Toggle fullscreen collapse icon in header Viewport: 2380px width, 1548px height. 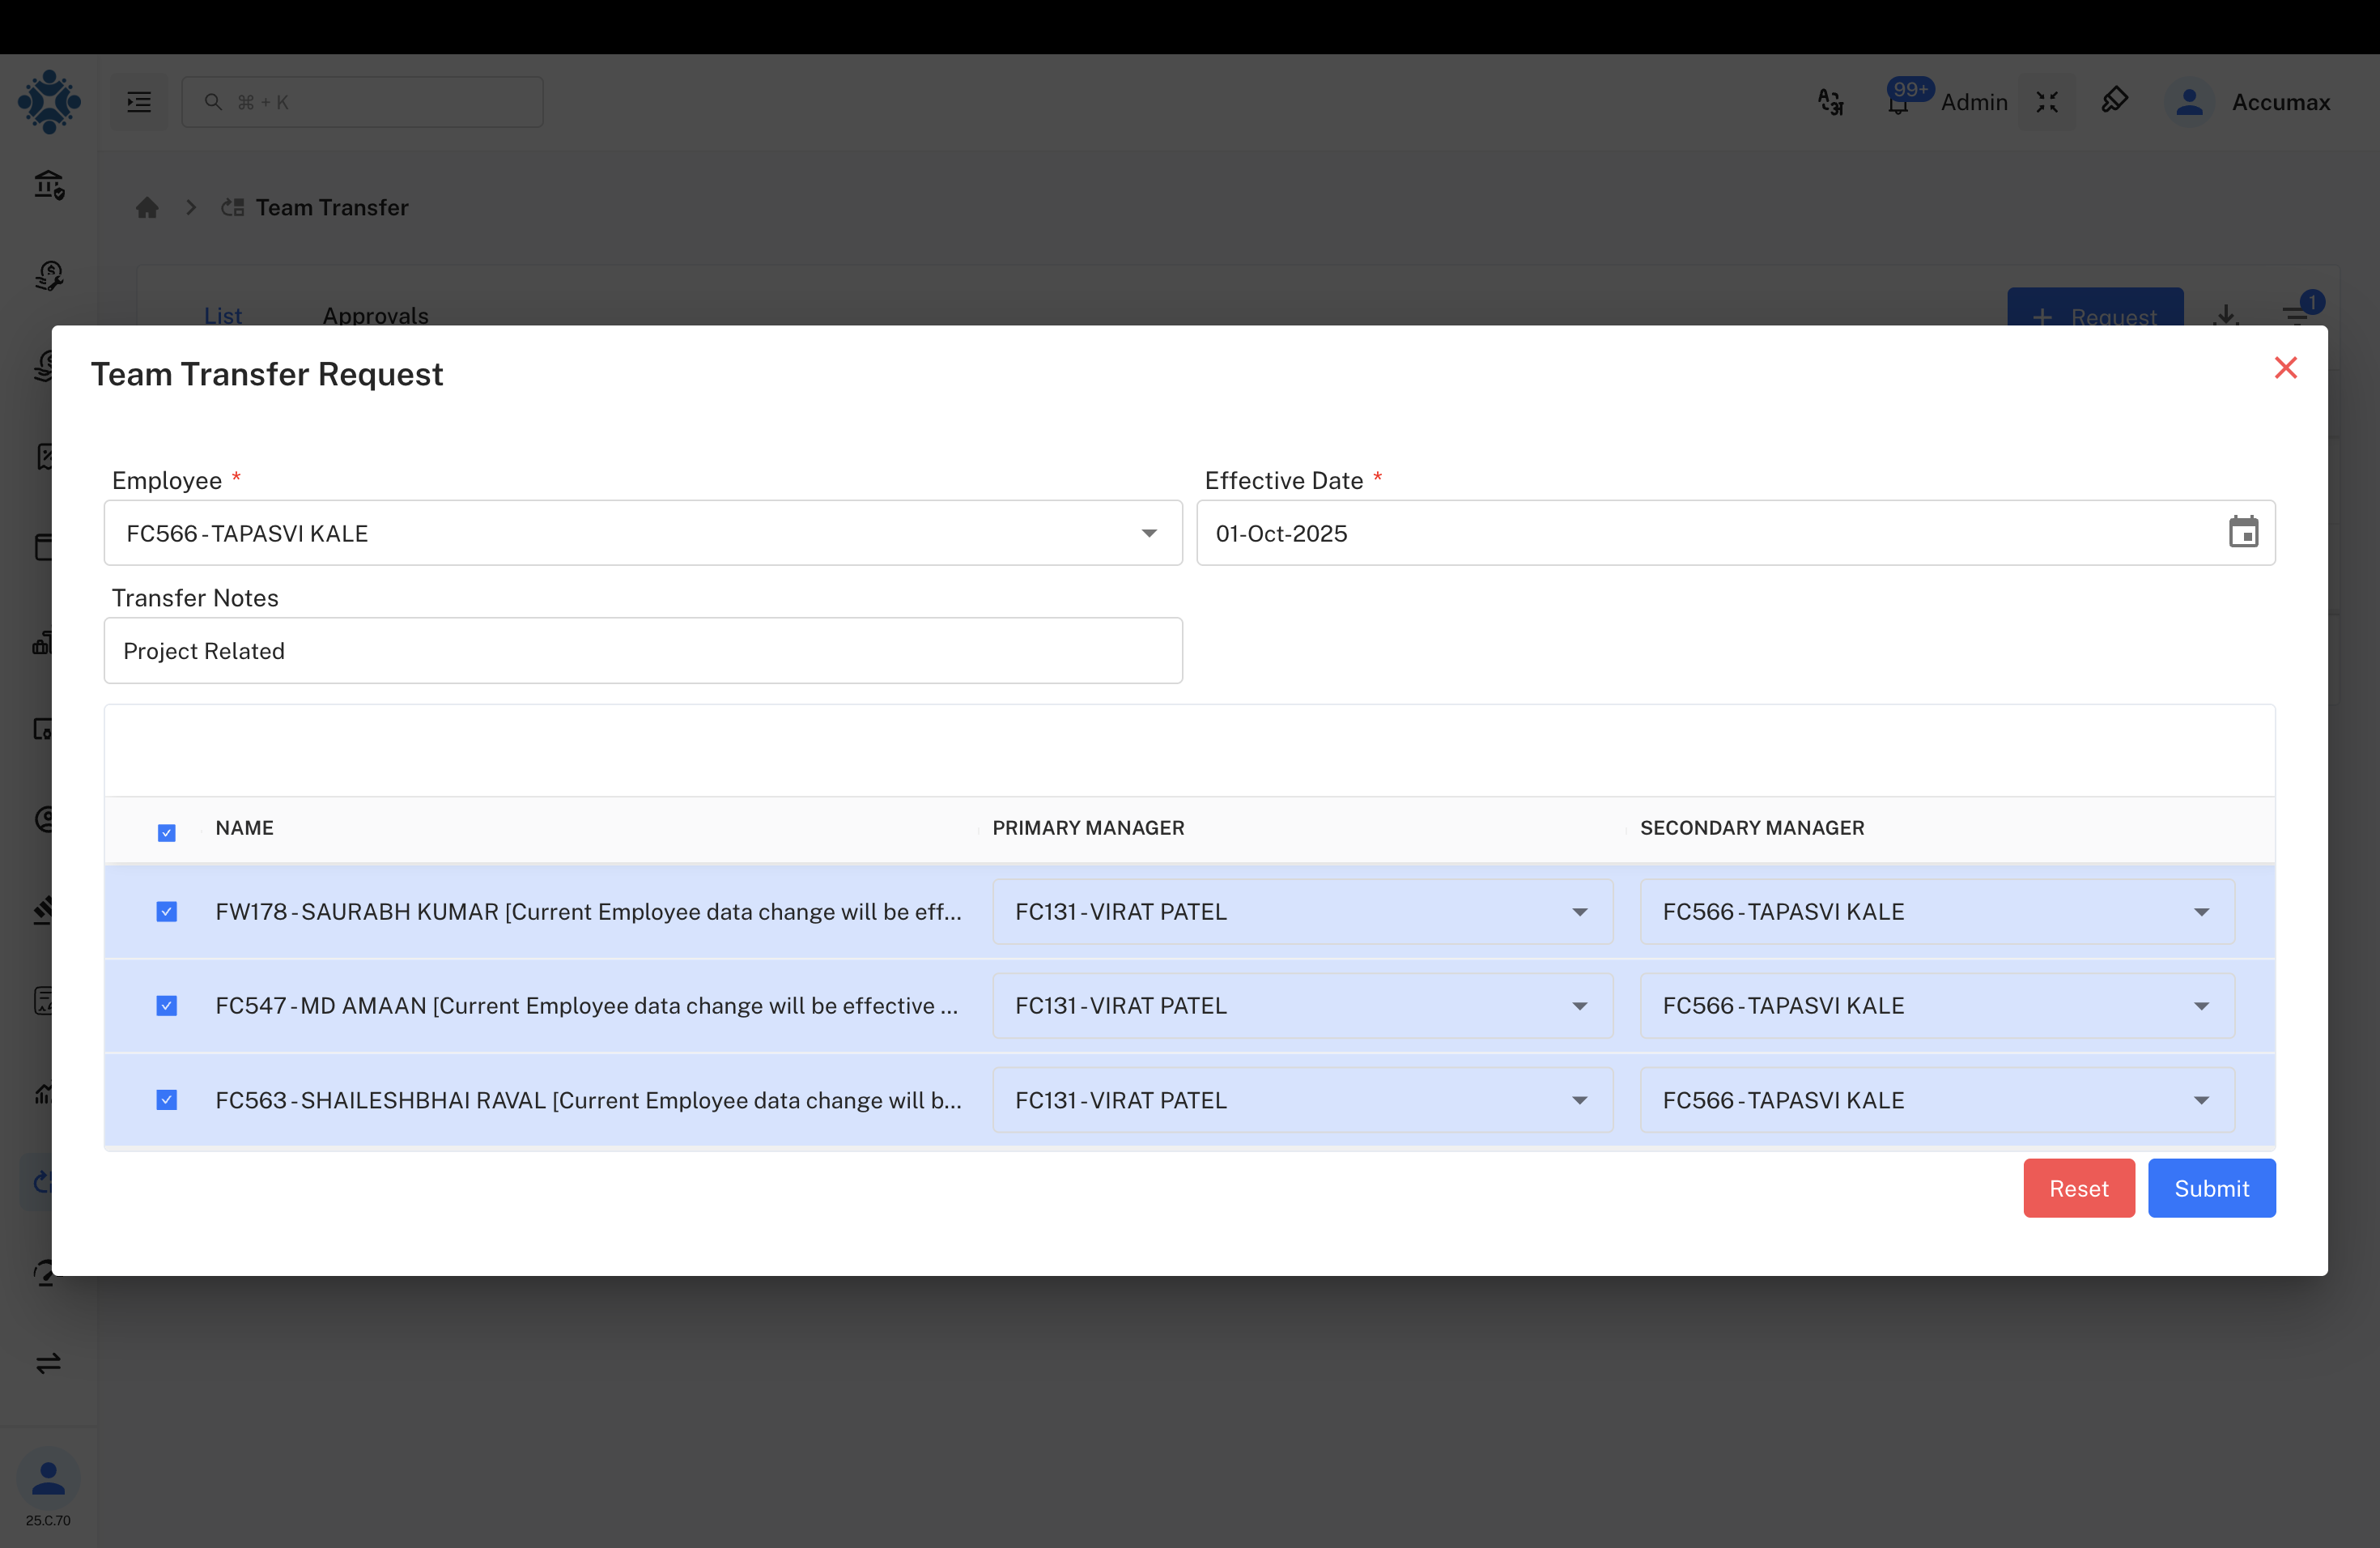tap(2046, 102)
